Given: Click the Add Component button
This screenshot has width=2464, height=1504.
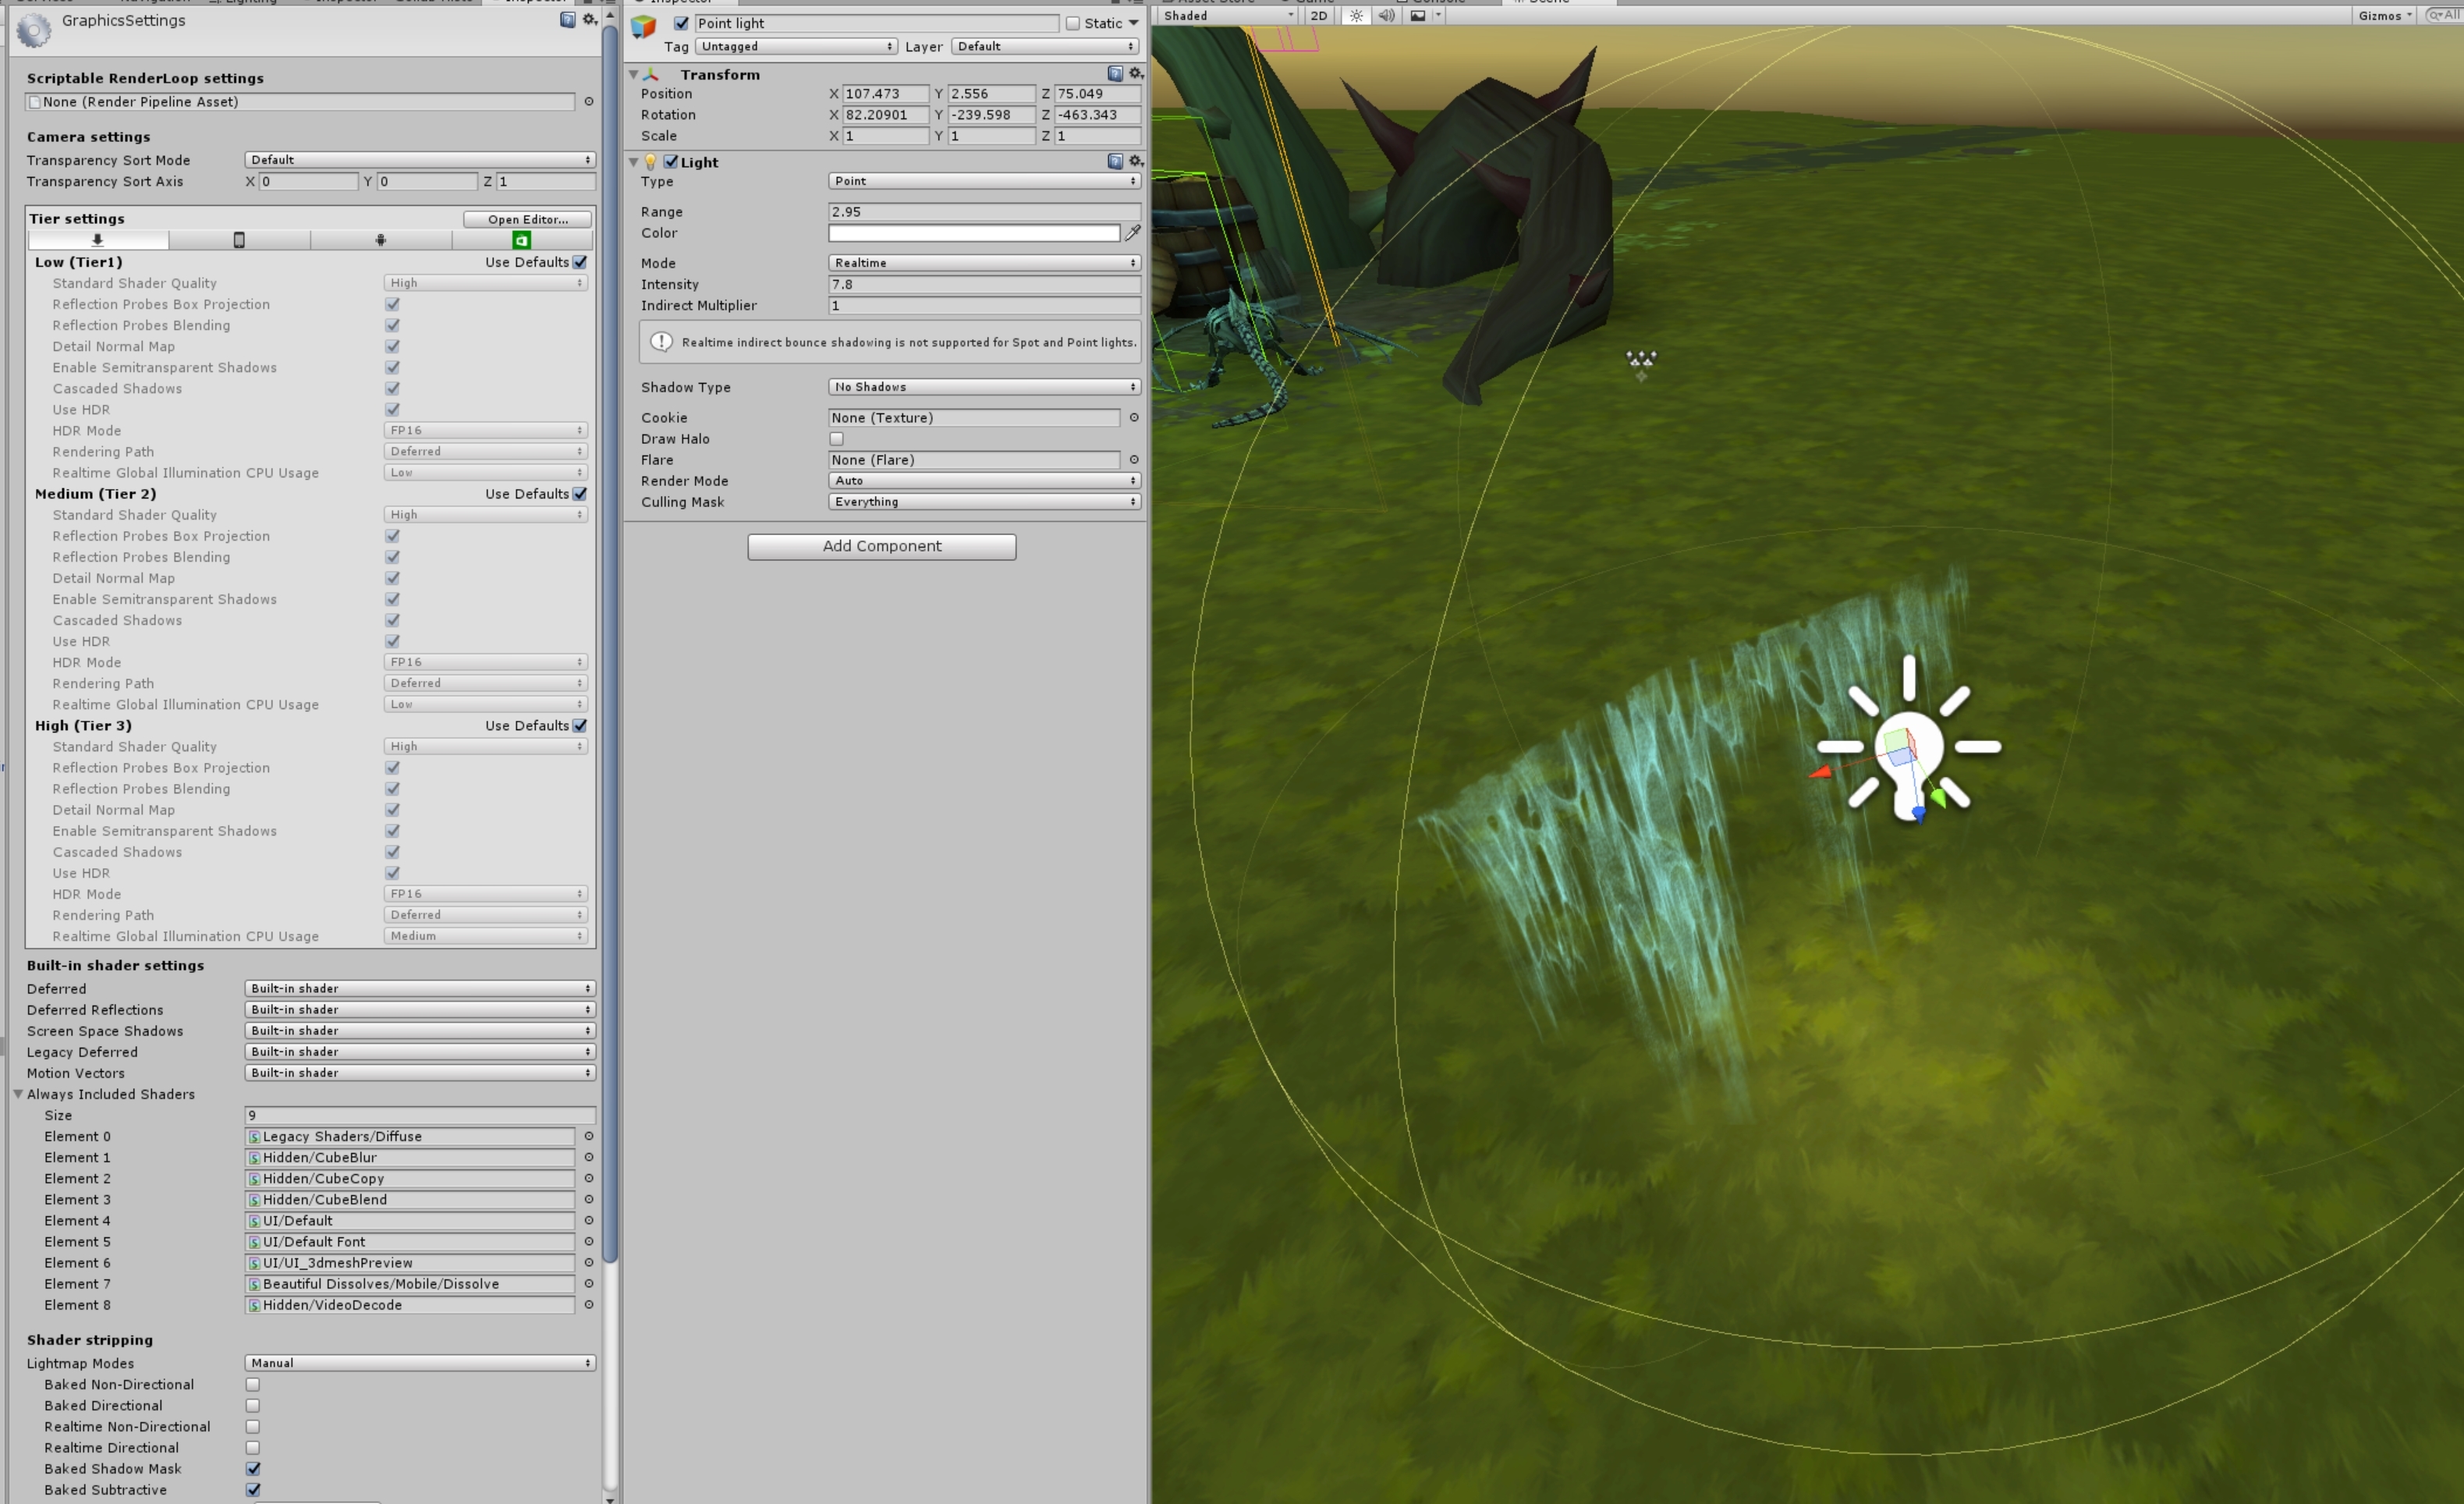Looking at the screenshot, I should click(x=881, y=546).
